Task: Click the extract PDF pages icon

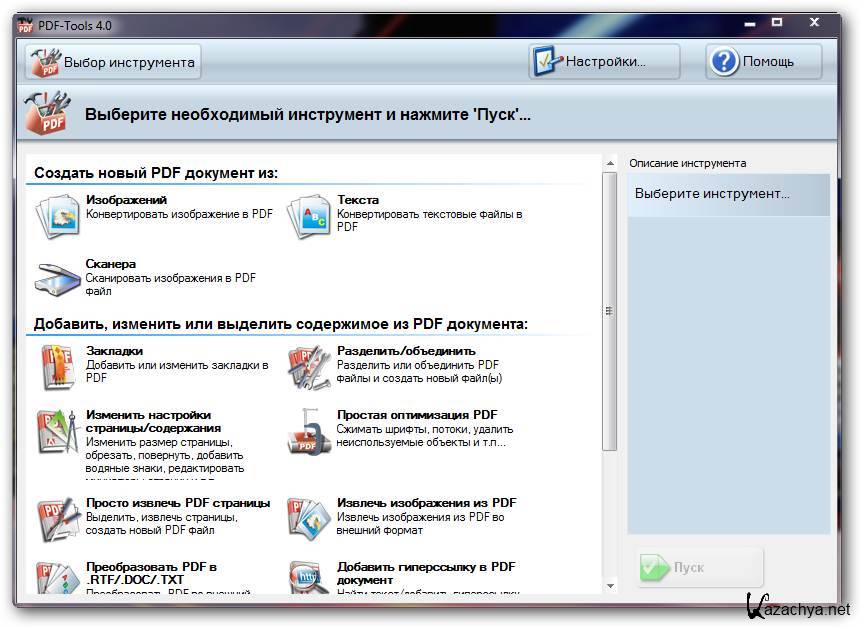Action: (57, 518)
